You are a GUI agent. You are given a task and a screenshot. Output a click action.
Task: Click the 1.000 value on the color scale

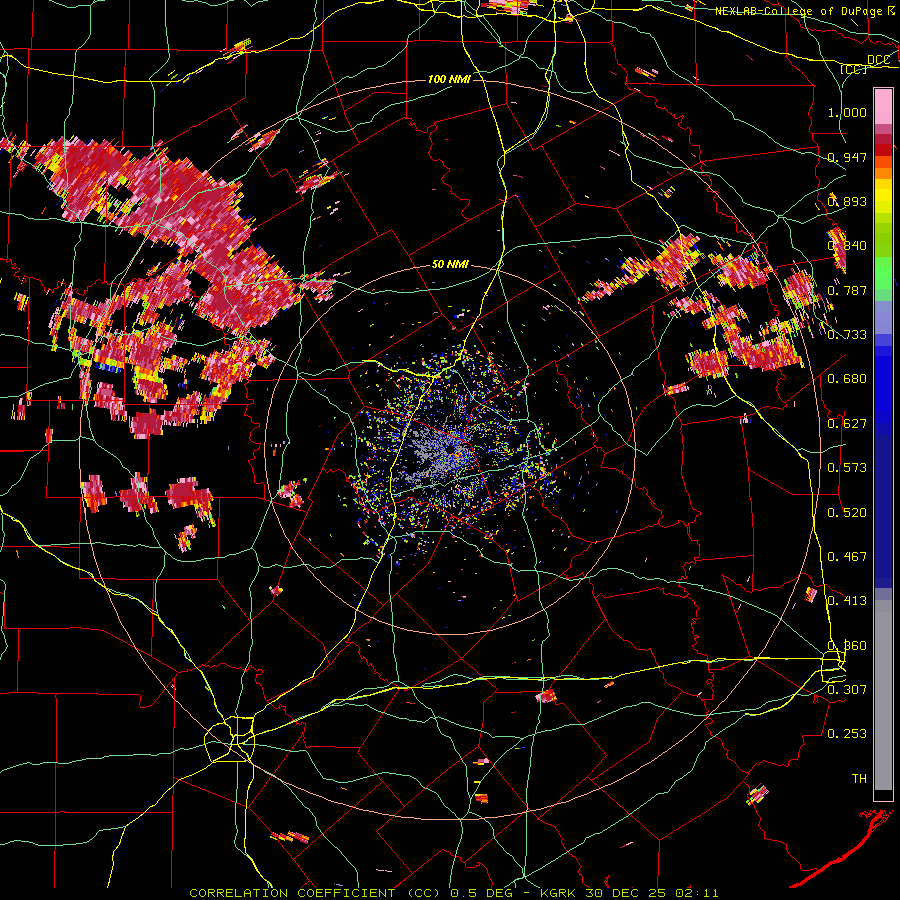click(847, 112)
